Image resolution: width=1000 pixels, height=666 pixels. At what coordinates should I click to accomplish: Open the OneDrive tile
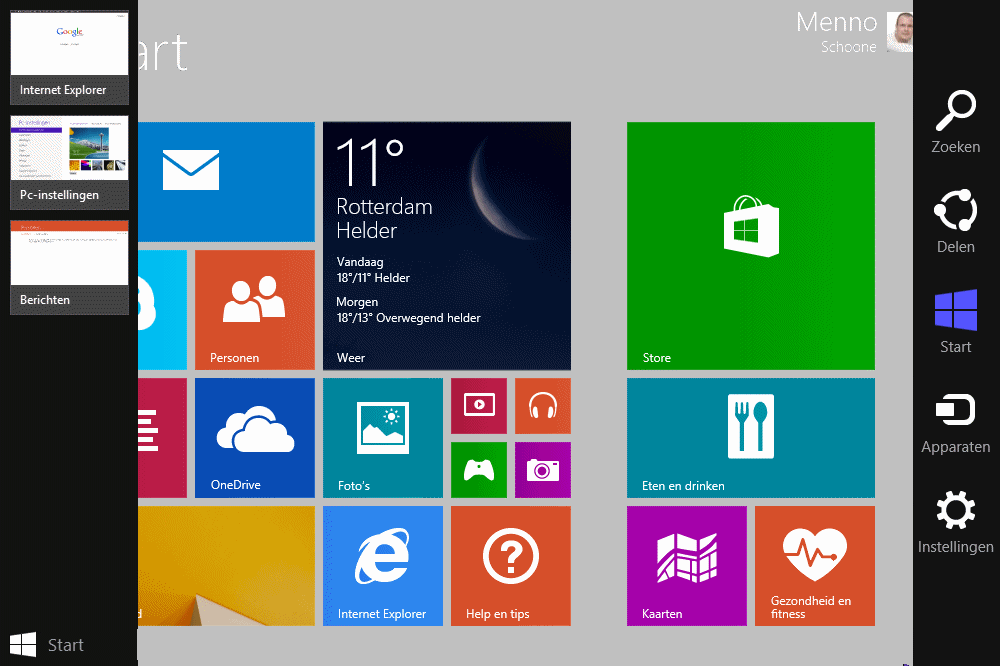click(x=254, y=438)
